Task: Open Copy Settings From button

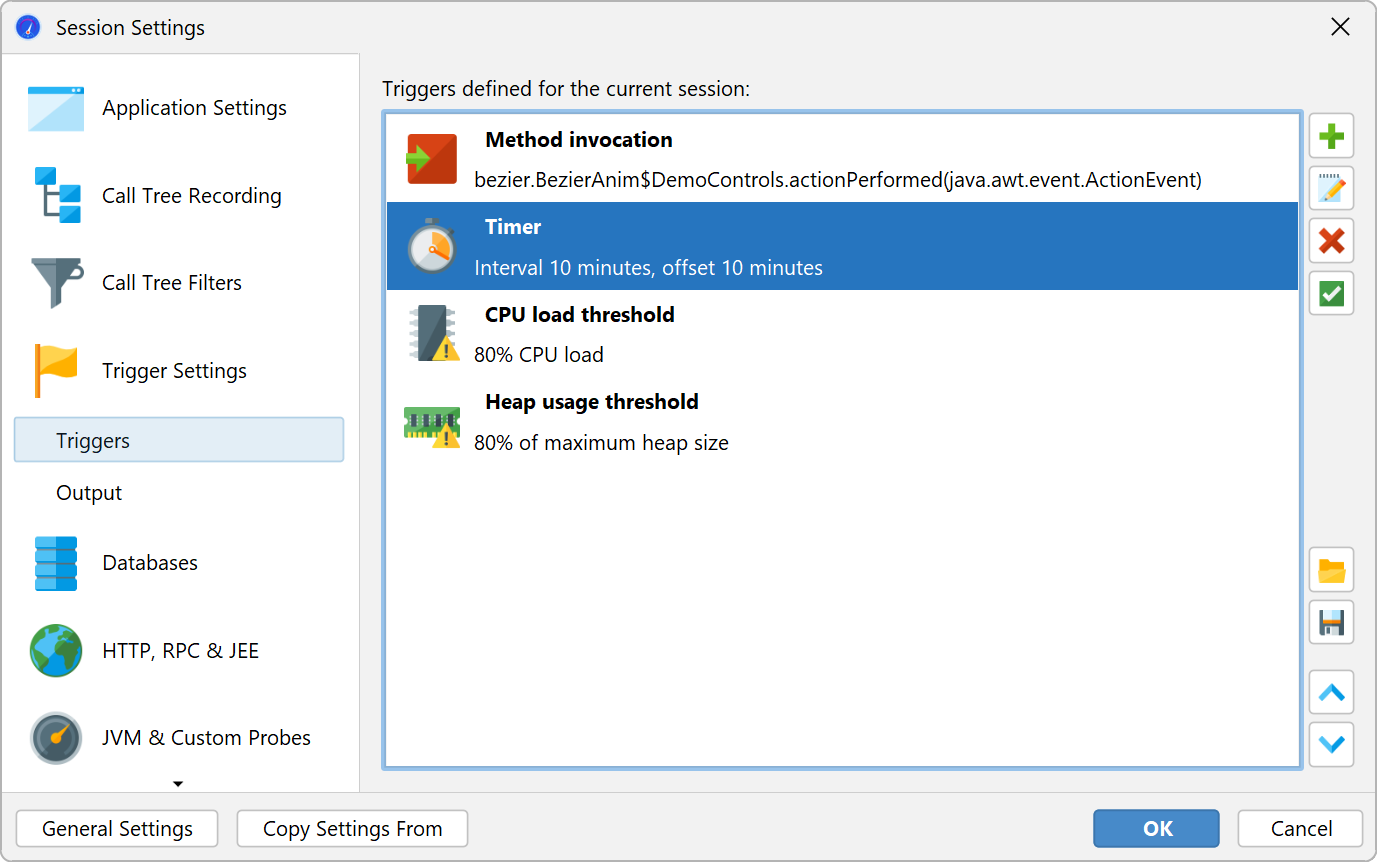Action: pyautogui.click(x=352, y=829)
